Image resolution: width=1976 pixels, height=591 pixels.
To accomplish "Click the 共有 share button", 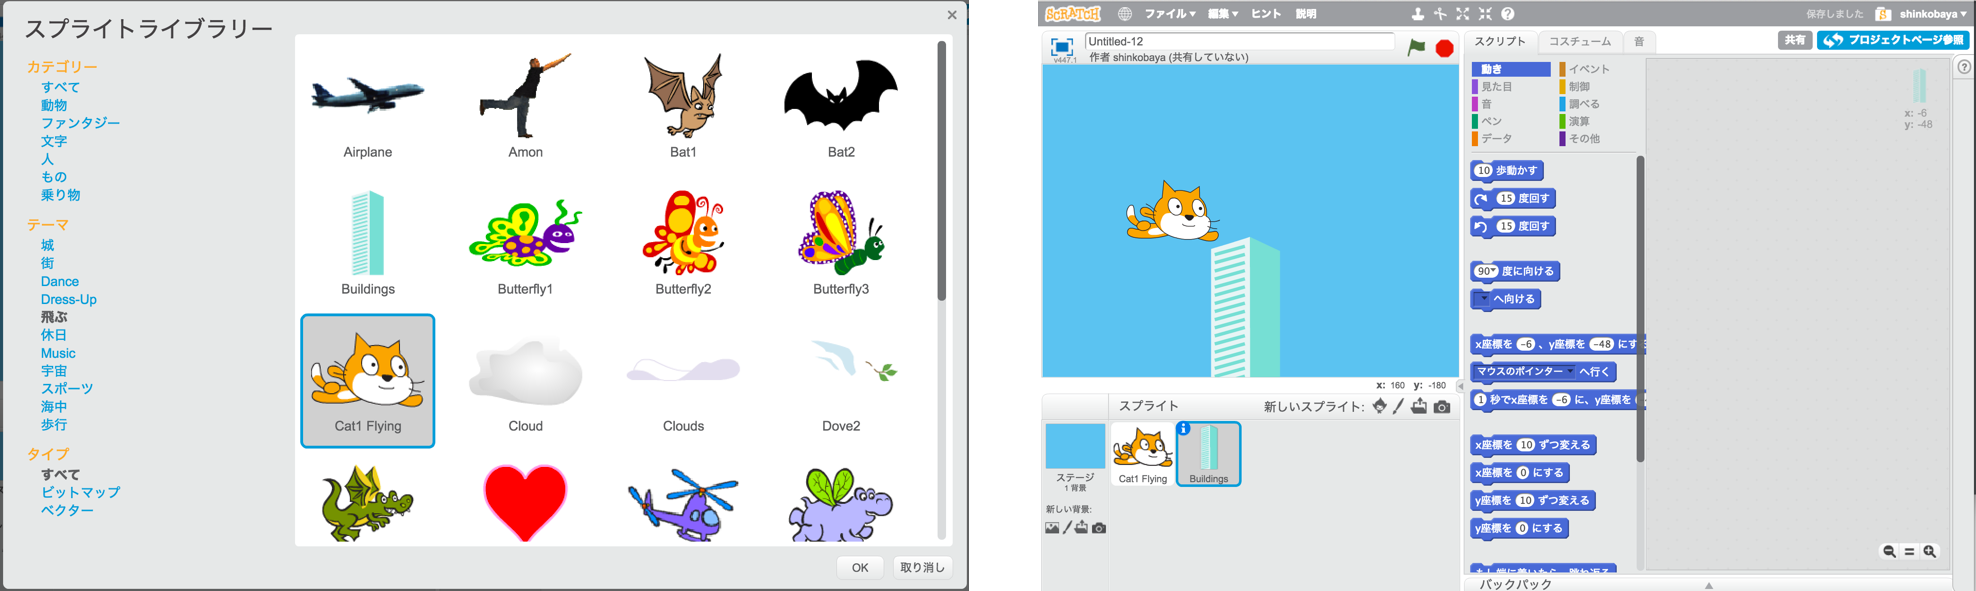I will coord(1795,40).
